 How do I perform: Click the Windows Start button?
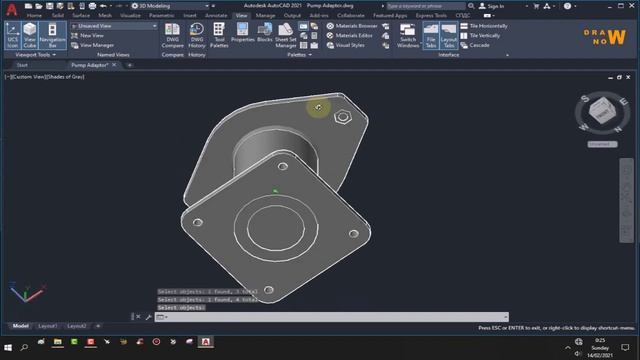point(8,347)
